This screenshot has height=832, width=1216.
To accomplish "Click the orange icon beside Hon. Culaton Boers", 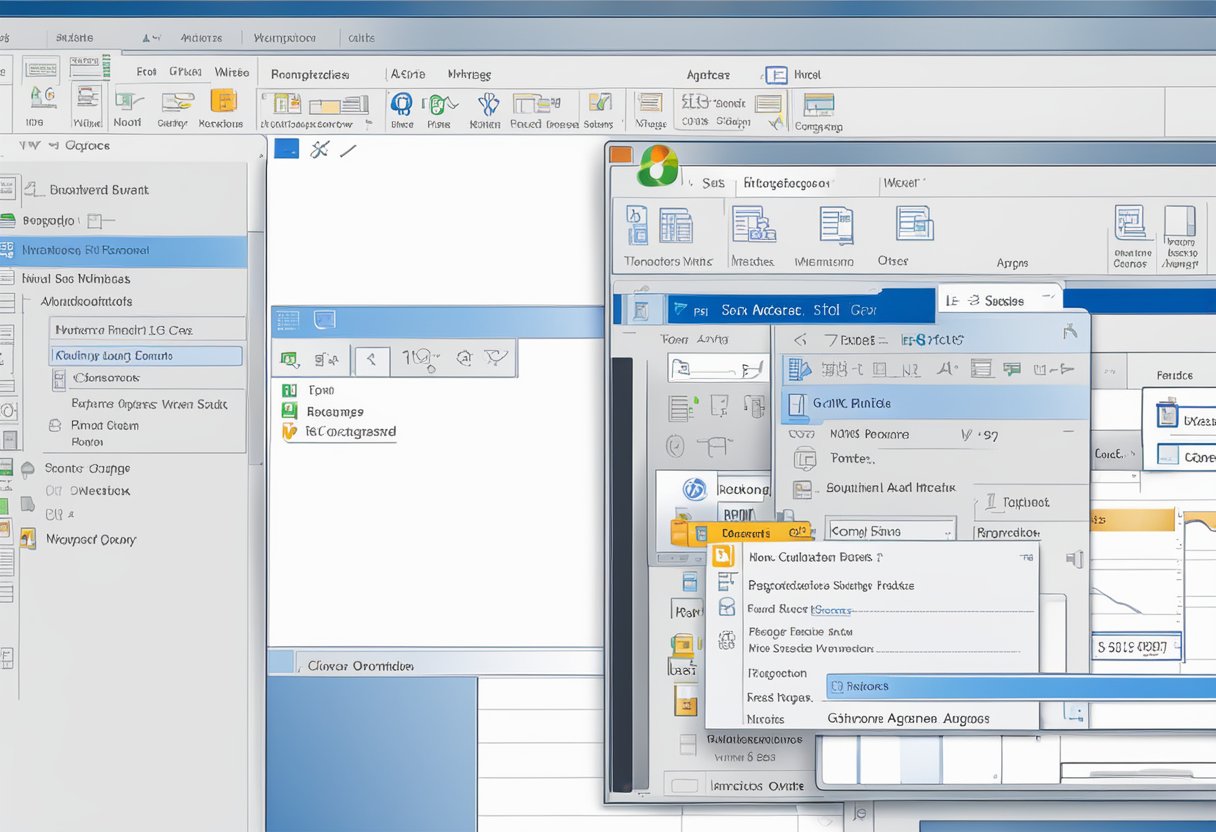I will (723, 557).
